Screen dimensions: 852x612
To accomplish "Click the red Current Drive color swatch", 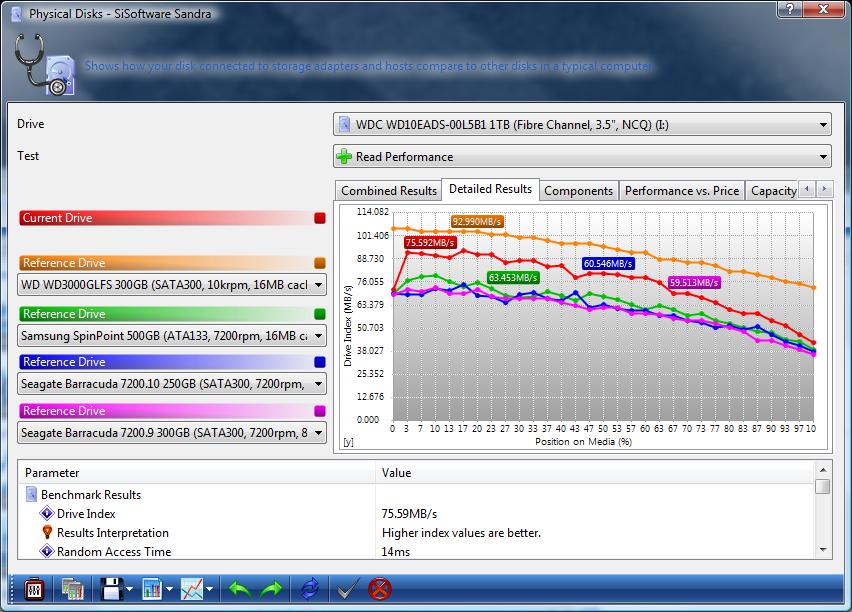I will pos(320,218).
